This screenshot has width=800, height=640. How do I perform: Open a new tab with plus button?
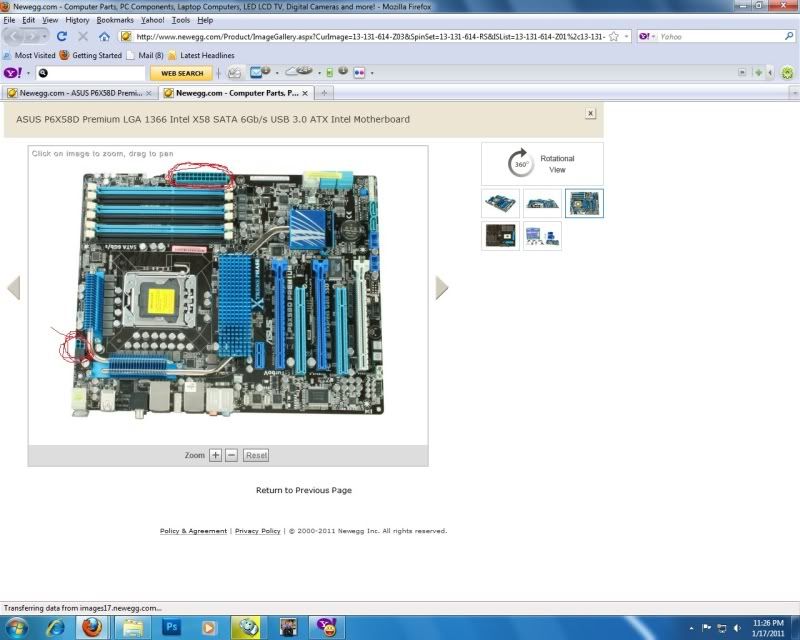click(x=323, y=93)
